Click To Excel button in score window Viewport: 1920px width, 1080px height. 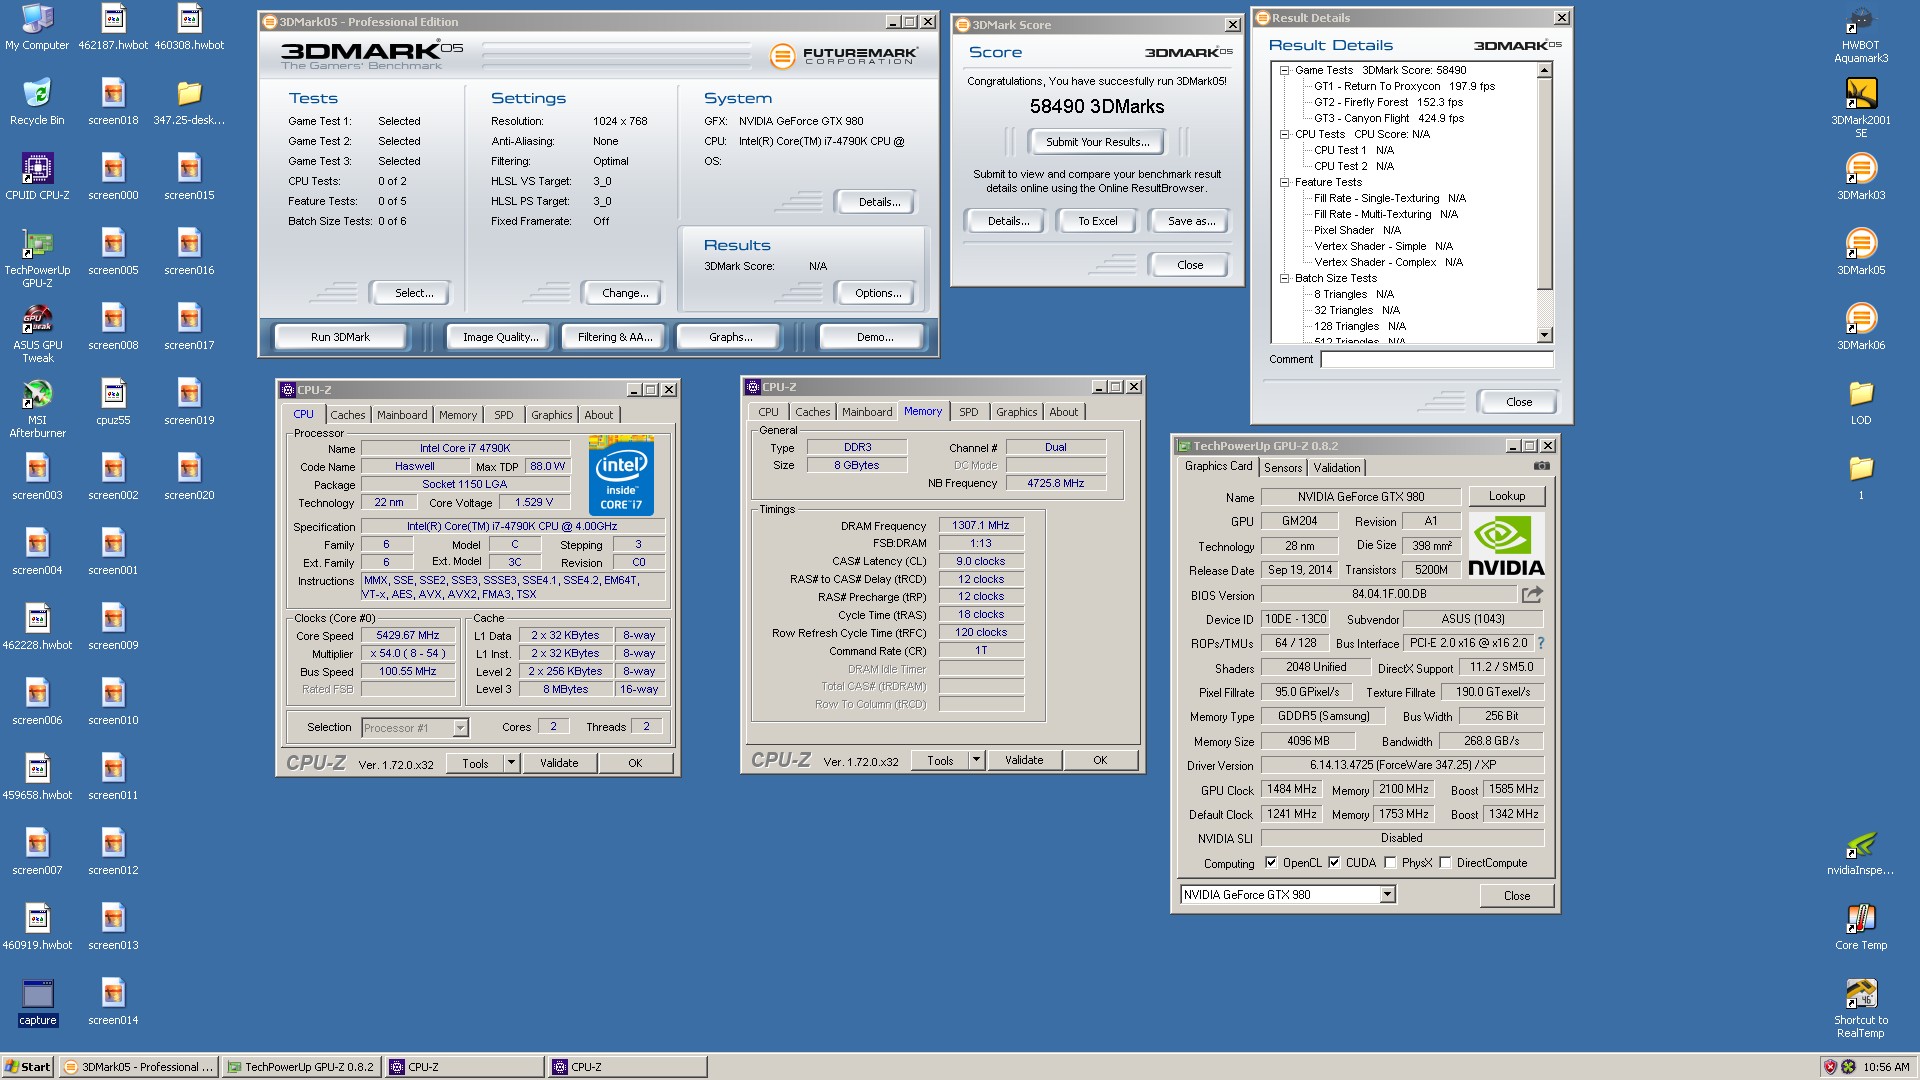click(1098, 221)
